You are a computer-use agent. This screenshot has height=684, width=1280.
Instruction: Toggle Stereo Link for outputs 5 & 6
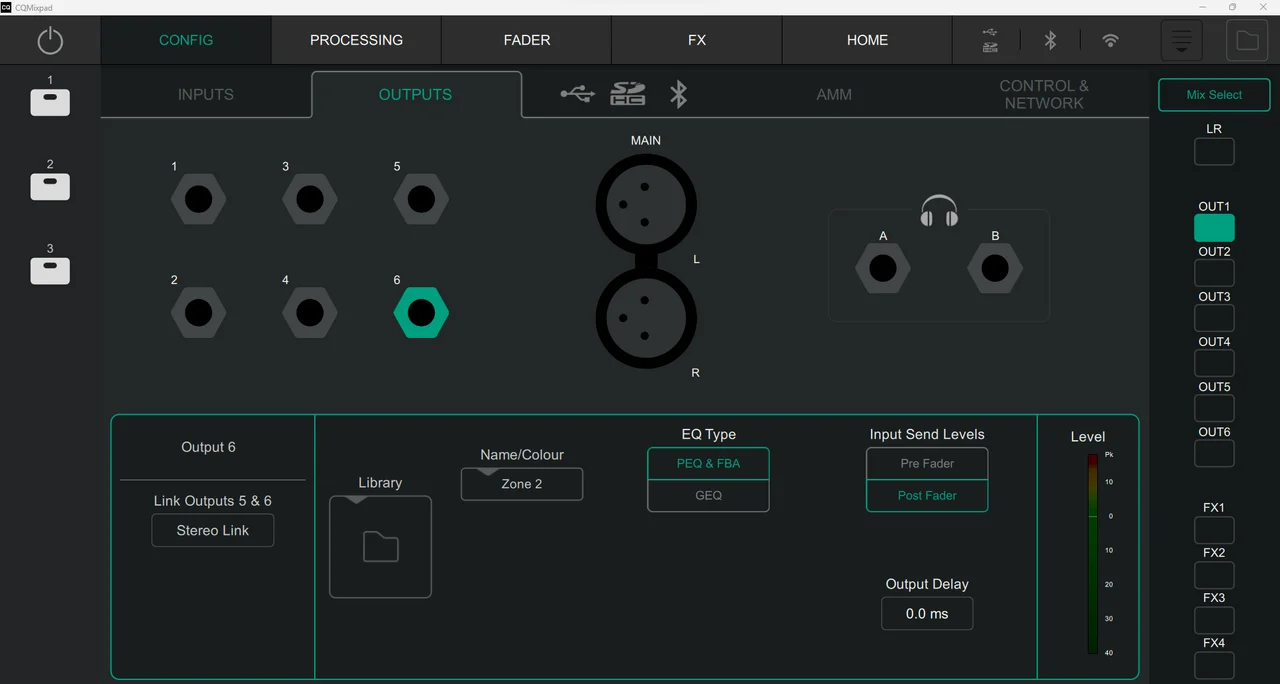pos(213,531)
